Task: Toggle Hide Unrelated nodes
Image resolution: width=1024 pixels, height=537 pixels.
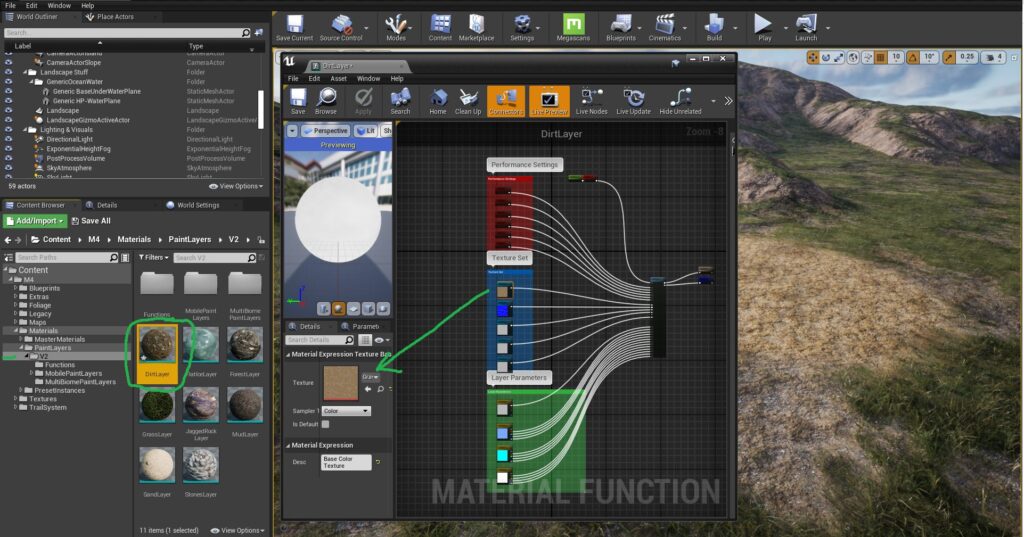Action: tap(680, 101)
